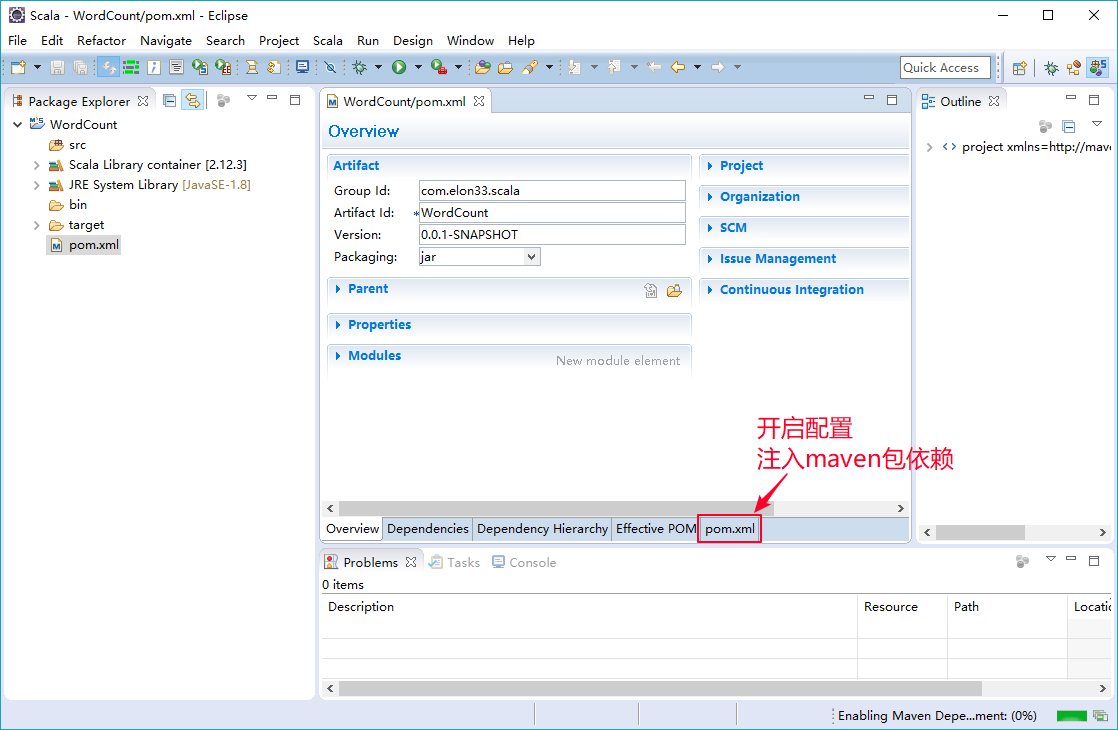Open the Refactor menu
This screenshot has width=1118, height=730.
point(101,41)
